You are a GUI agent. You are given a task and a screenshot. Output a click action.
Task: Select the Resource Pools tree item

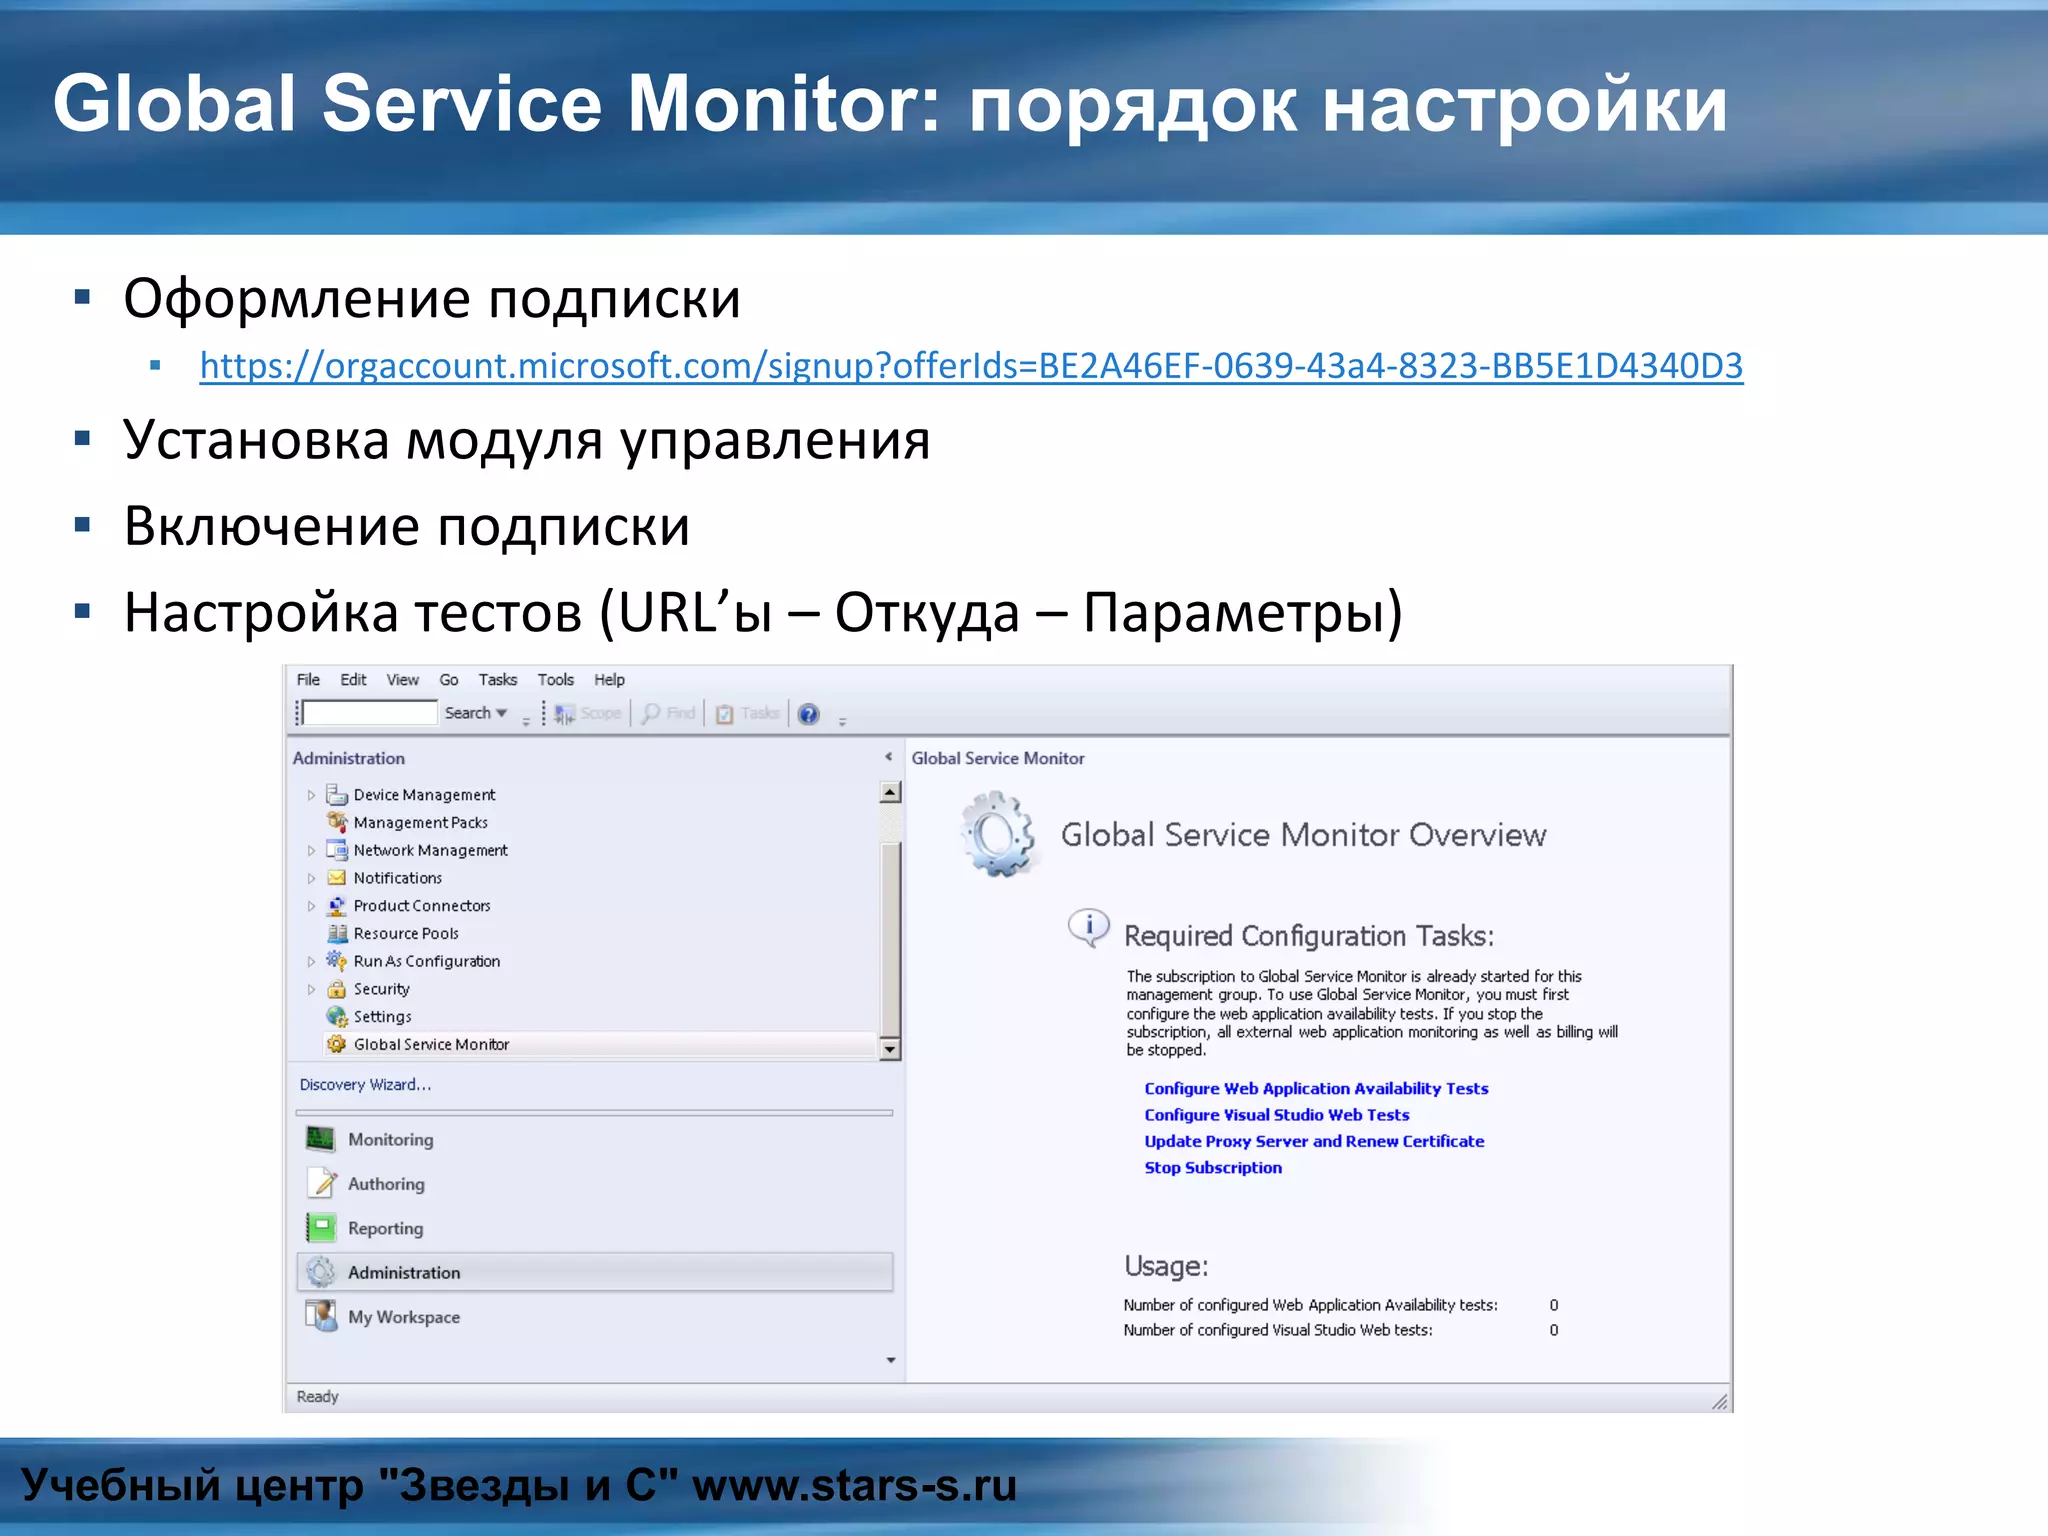[x=406, y=934]
